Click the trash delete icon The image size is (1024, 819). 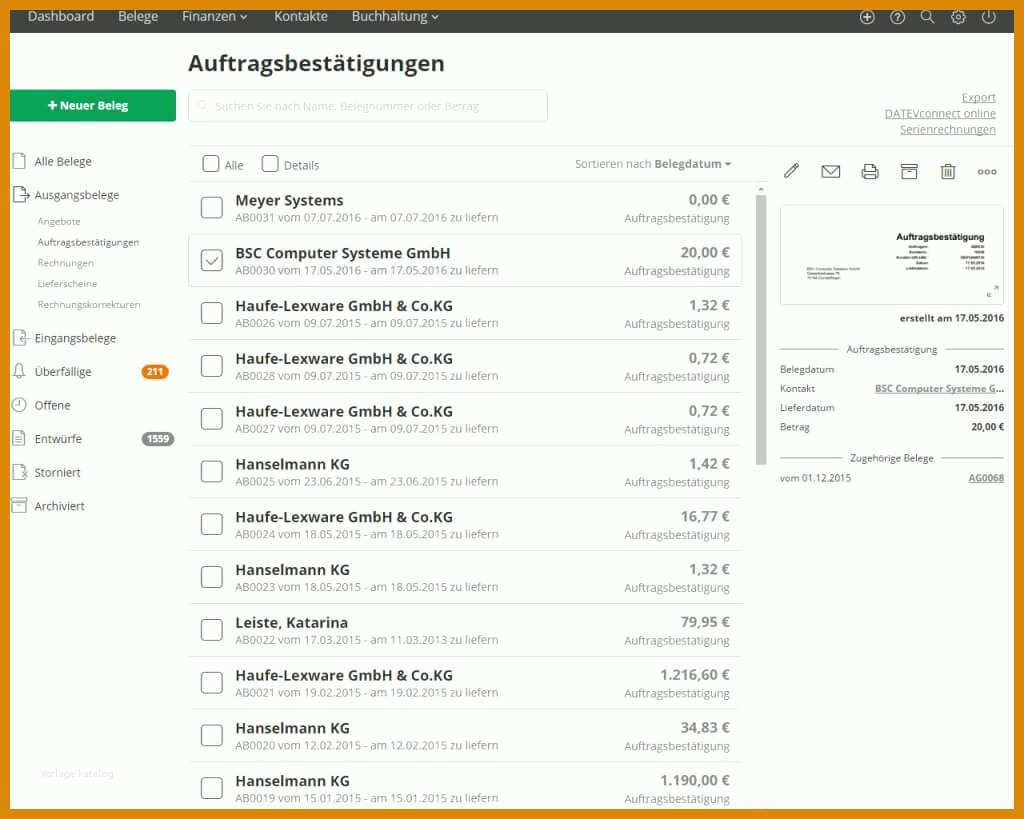tap(948, 171)
